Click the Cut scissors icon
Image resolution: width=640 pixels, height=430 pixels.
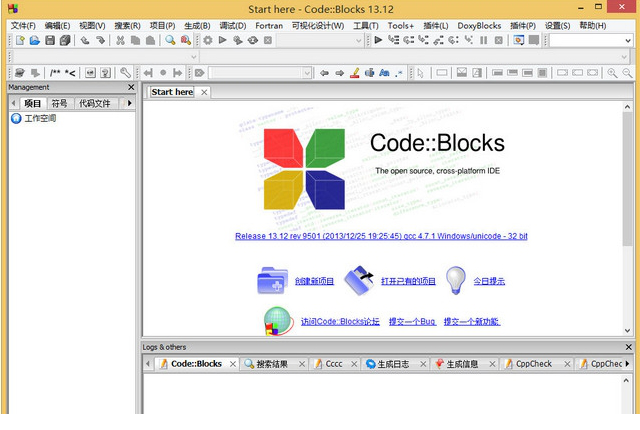(x=120, y=40)
